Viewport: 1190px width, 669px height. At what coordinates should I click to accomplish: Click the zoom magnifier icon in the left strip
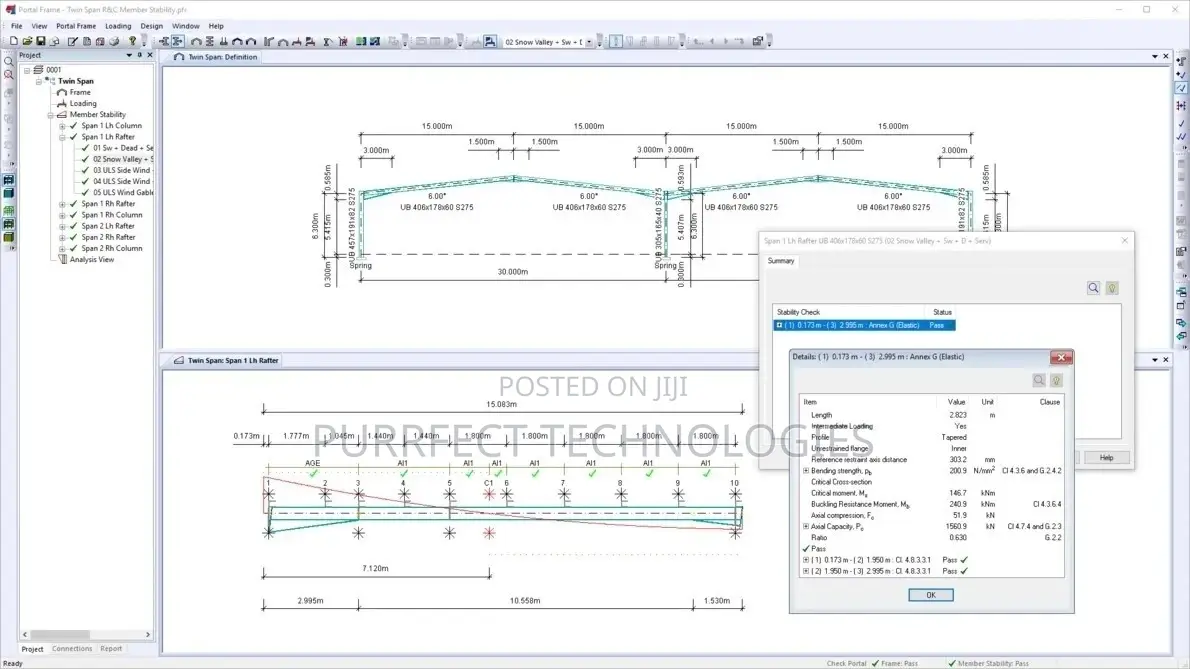point(8,61)
